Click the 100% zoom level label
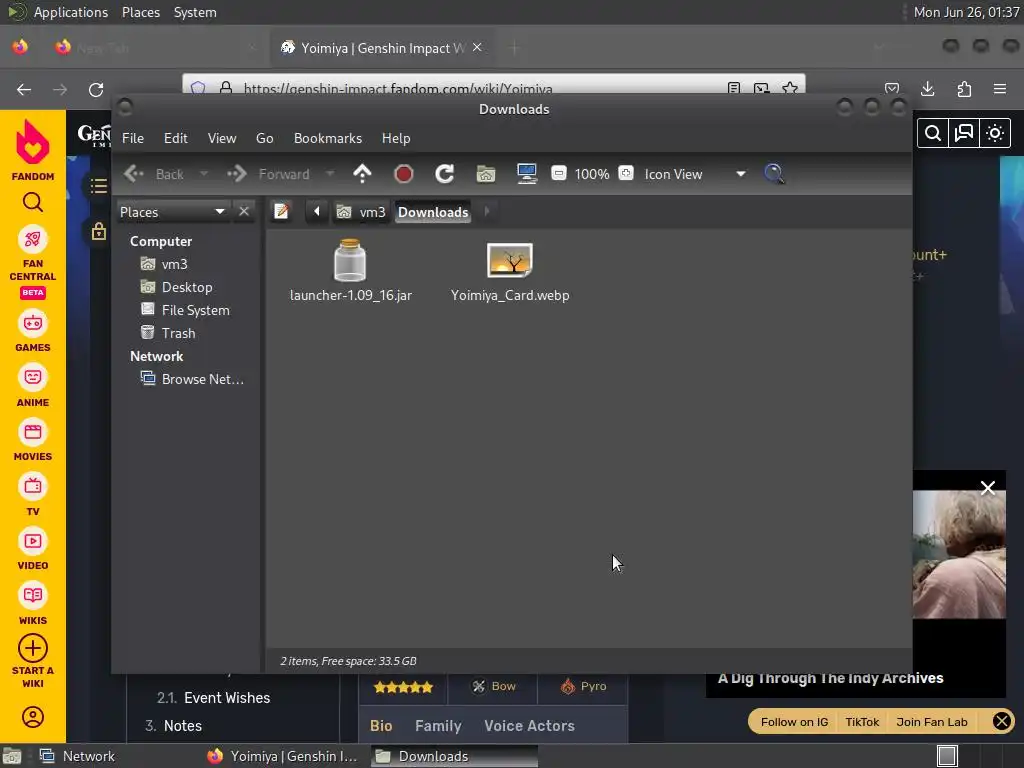Viewport: 1024px width, 768px height. (592, 174)
